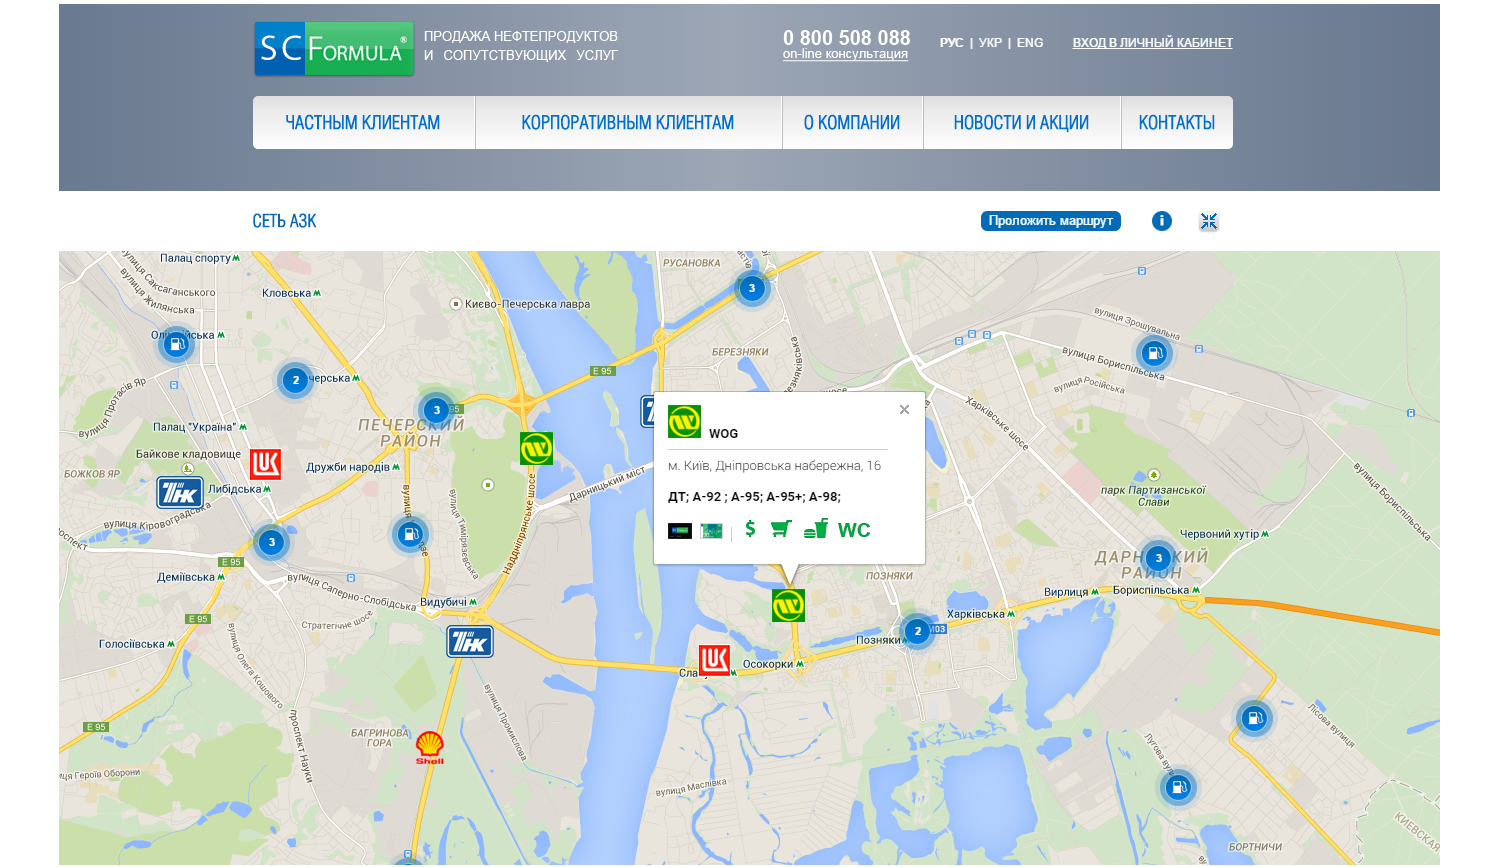Switch language to ENG

pyautogui.click(x=1030, y=43)
